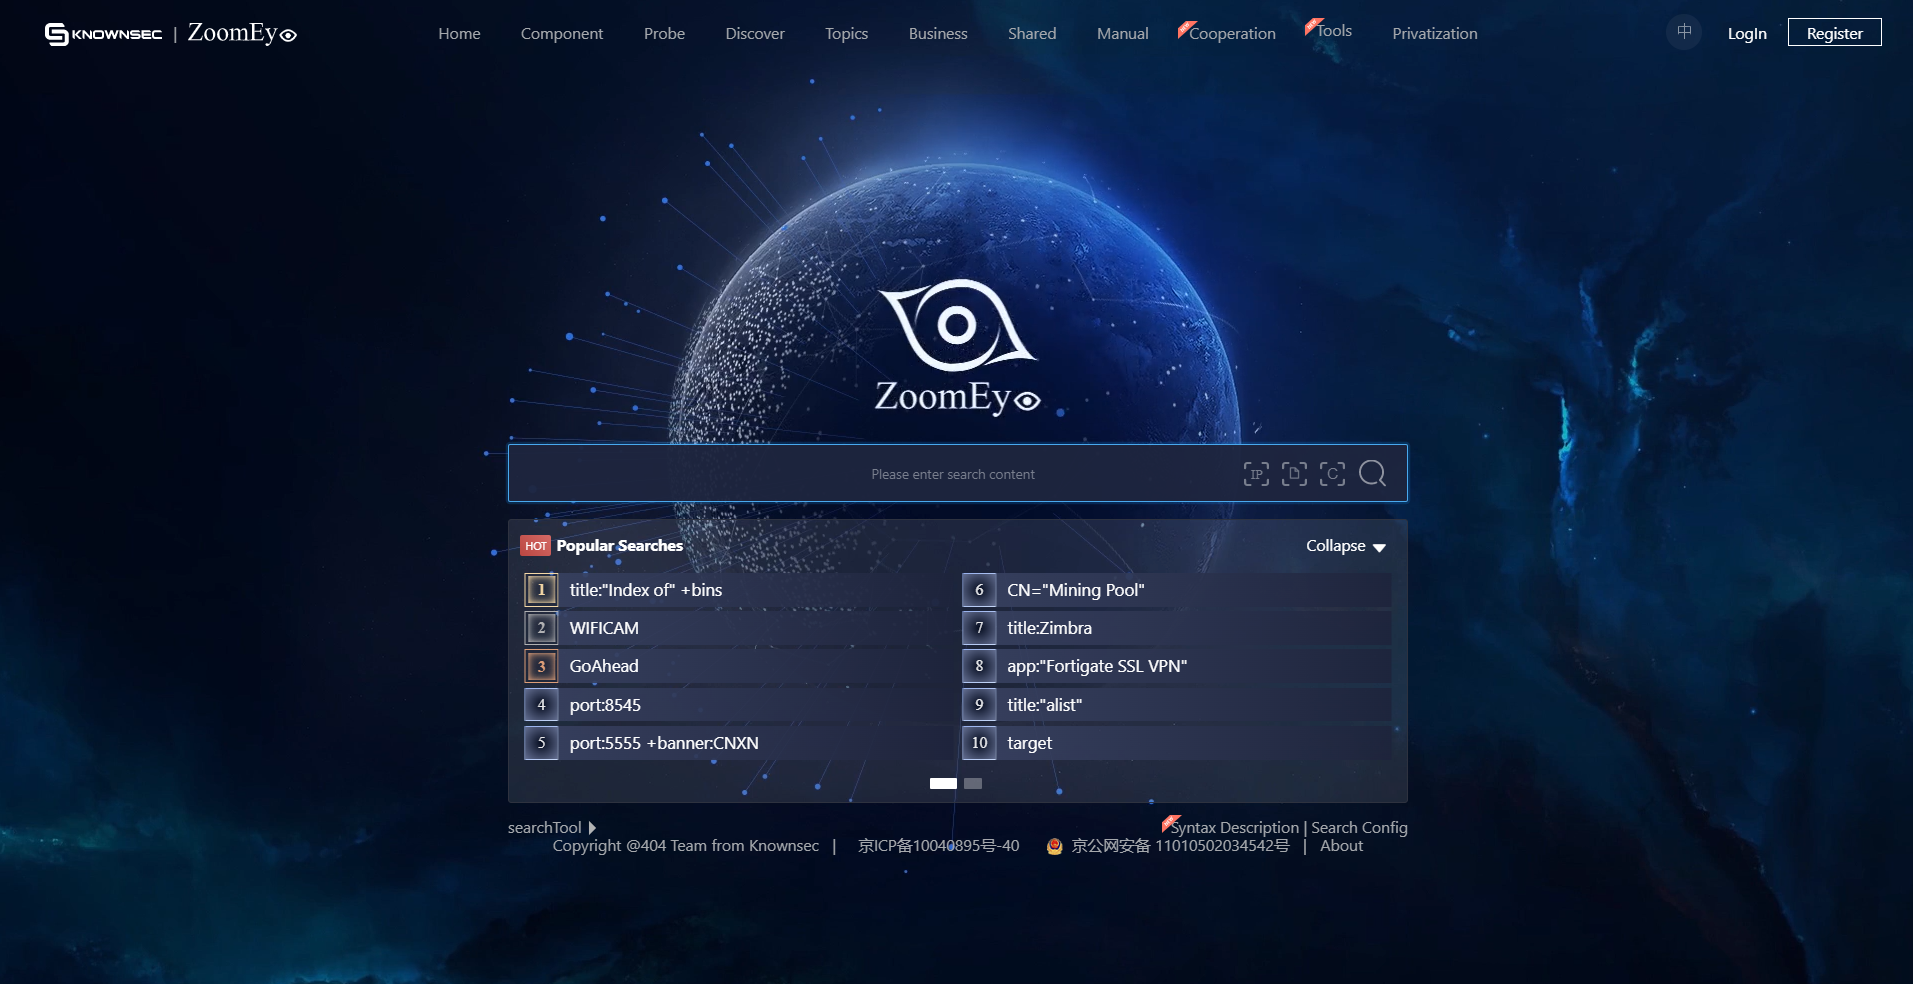Go to first page of popular searches indicator
The height and width of the screenshot is (984, 1913).
(943, 784)
